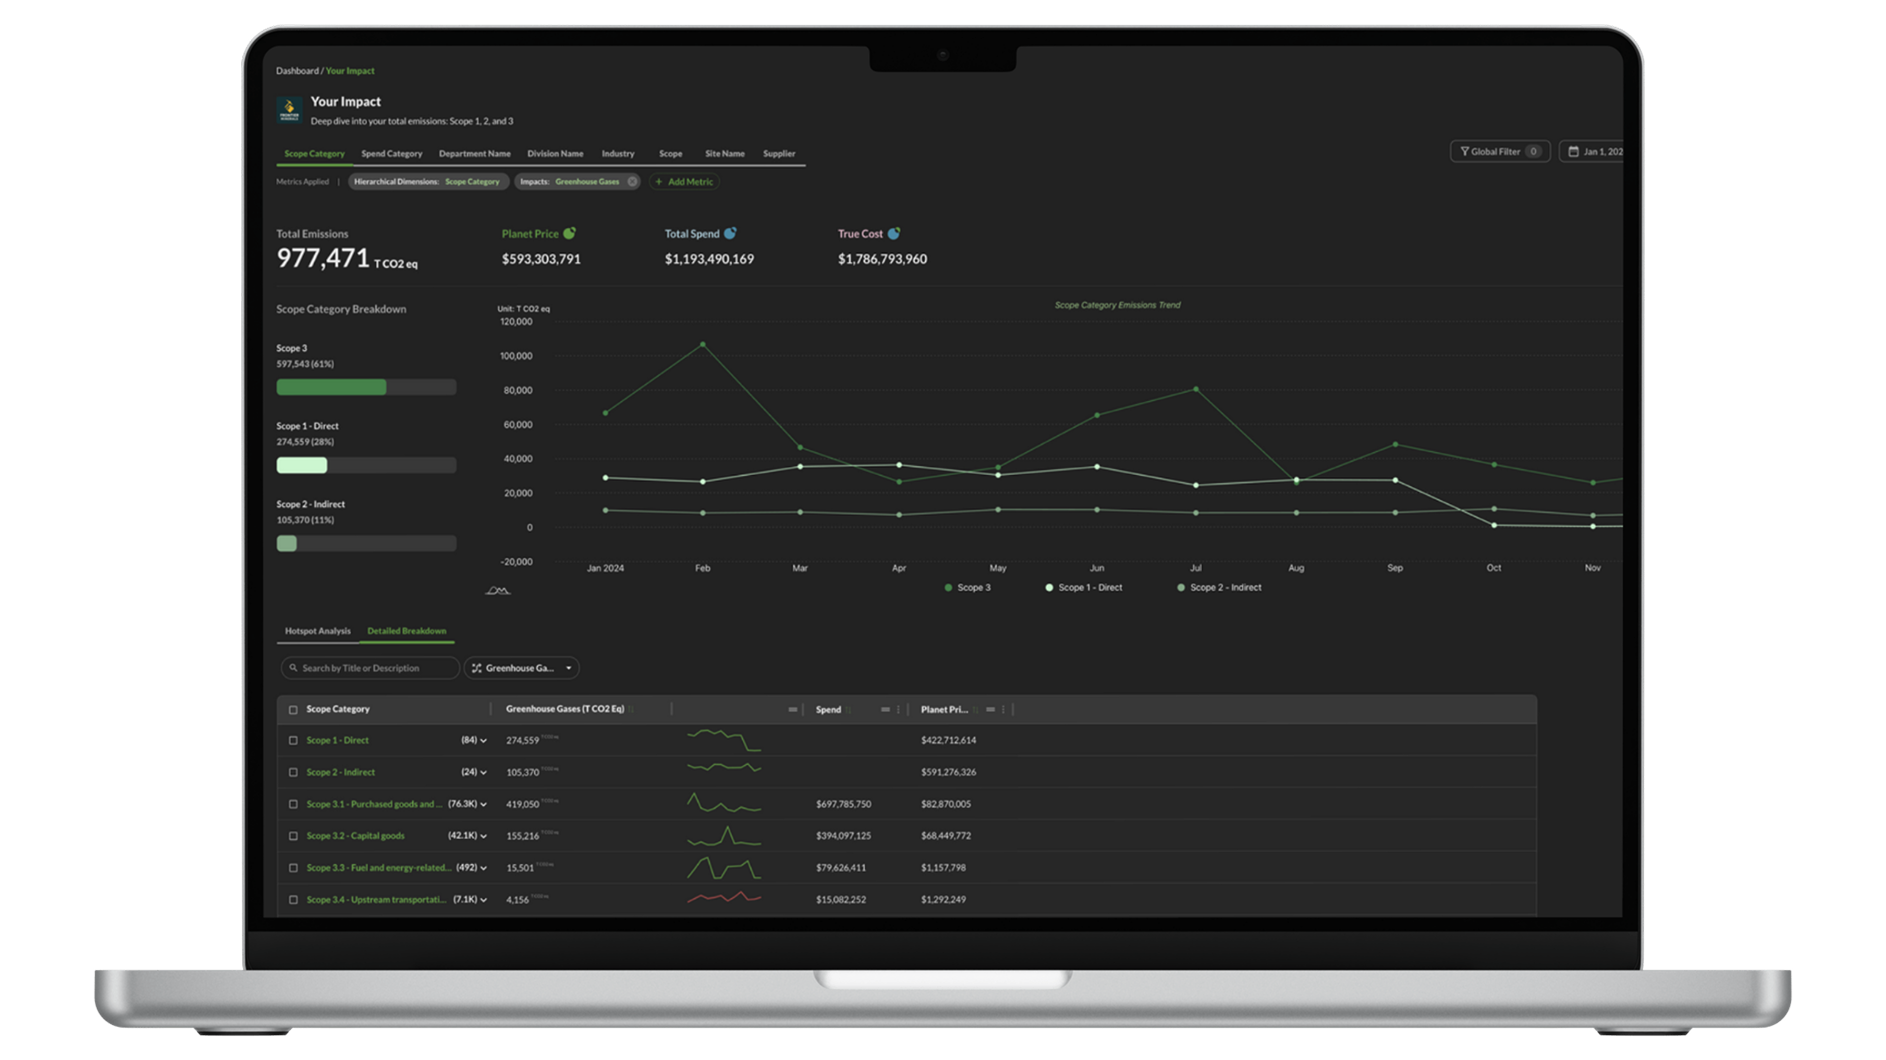Tick the header select-all checkbox beside Scope Category
1886x1060 pixels.
293,710
